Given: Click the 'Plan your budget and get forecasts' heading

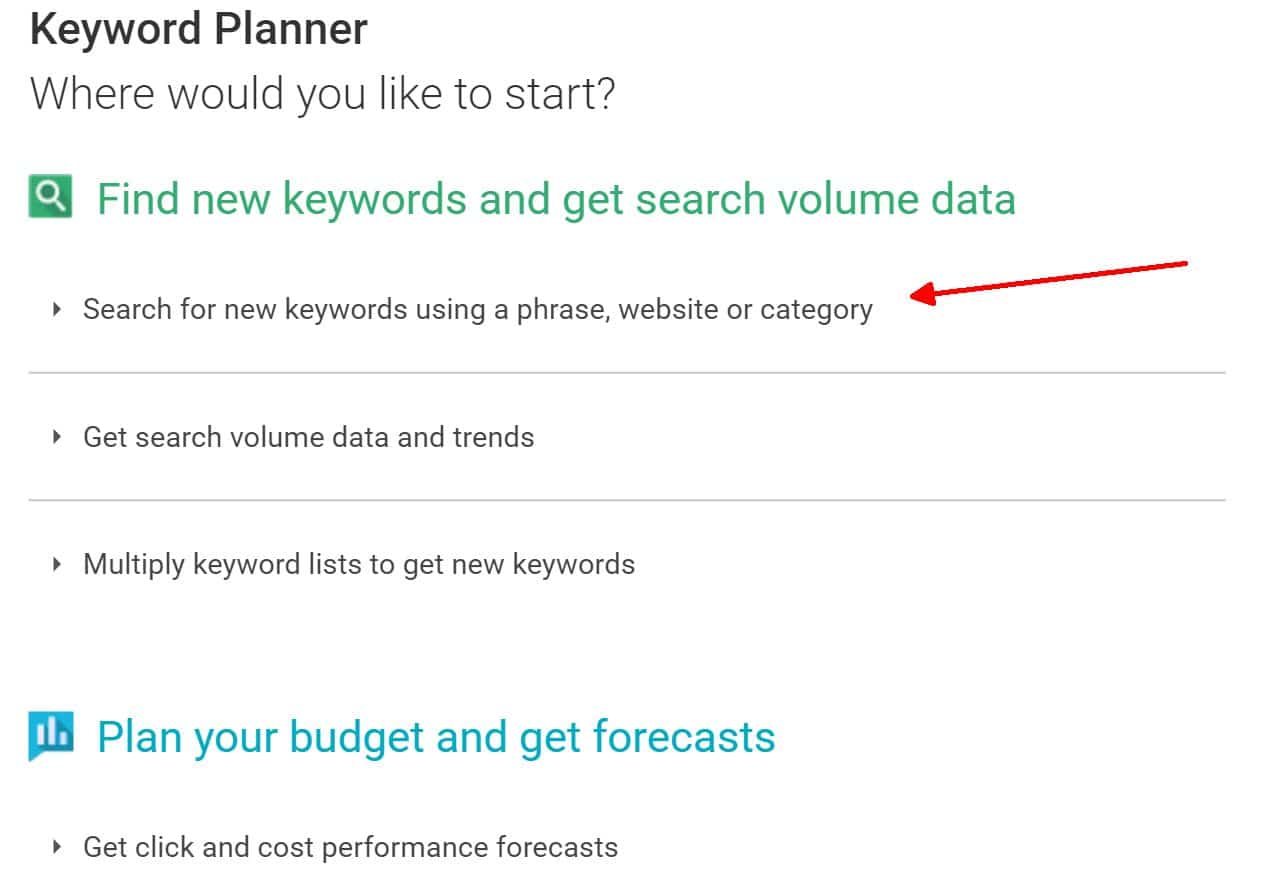Looking at the screenshot, I should [435, 738].
